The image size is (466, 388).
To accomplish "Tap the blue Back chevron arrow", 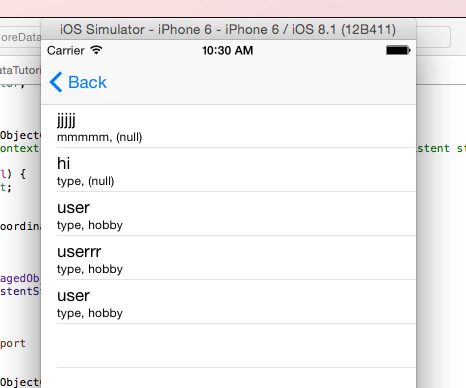I will point(56,82).
